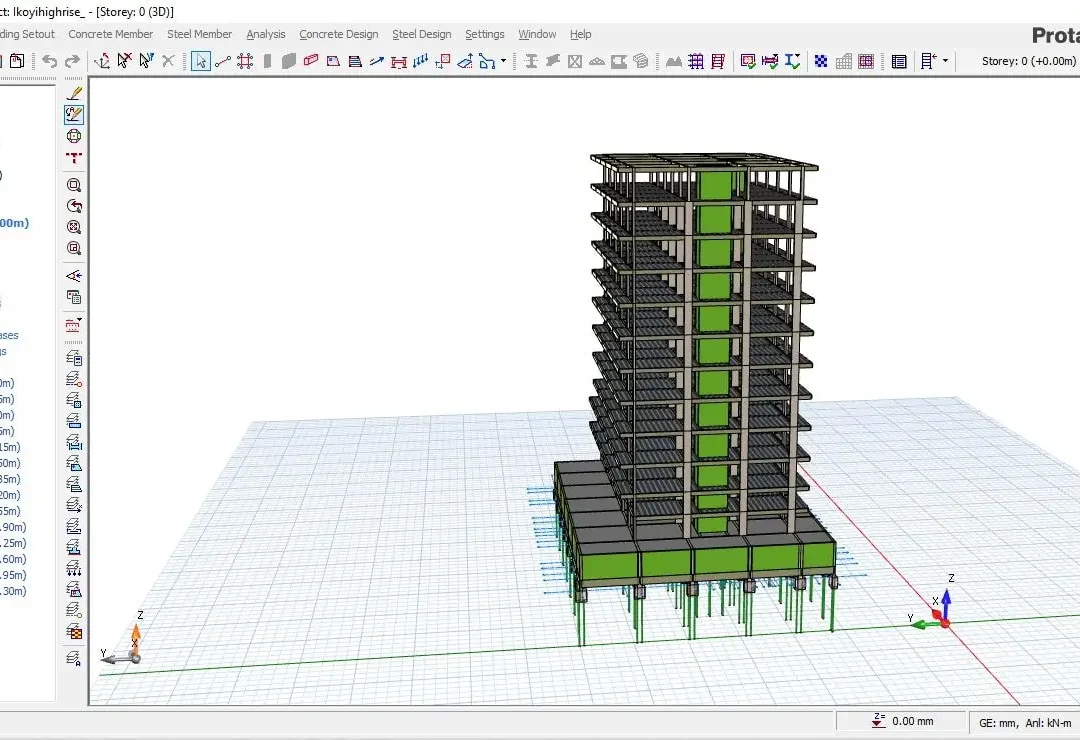Open the dropdown arrow beside polyline tool
The width and height of the screenshot is (1080, 740).
pyautogui.click(x=503, y=61)
